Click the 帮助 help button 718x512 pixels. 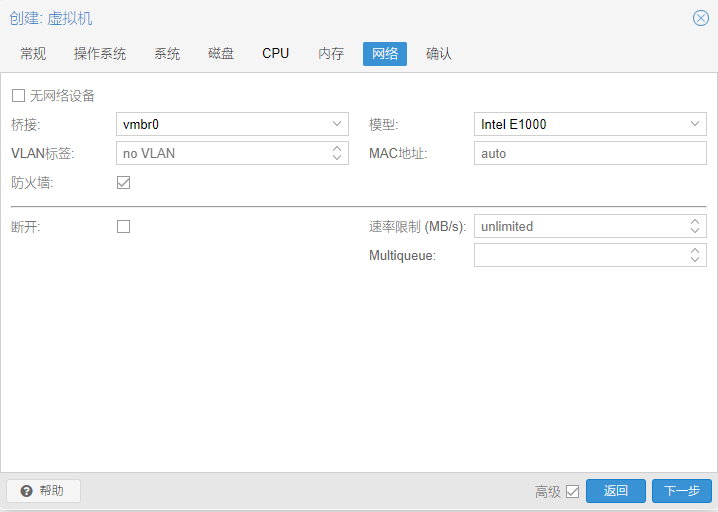(43, 491)
